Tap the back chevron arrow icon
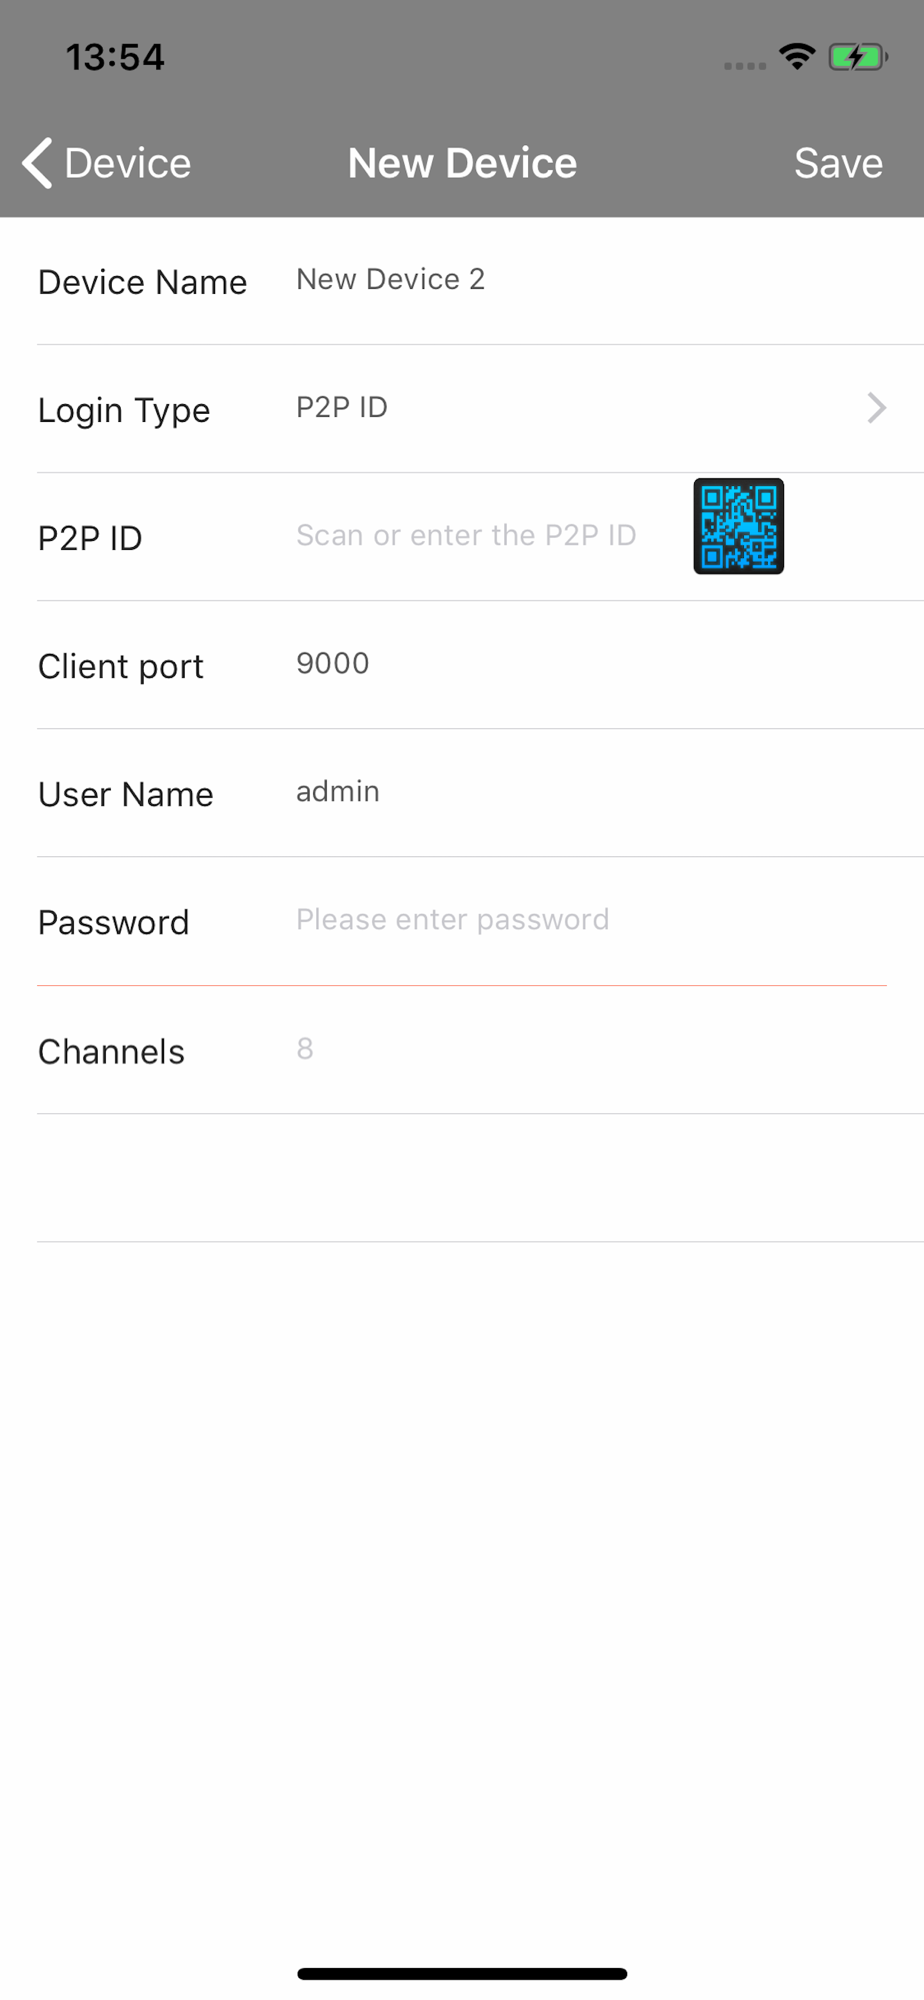The height and width of the screenshot is (2000, 924). point(37,163)
